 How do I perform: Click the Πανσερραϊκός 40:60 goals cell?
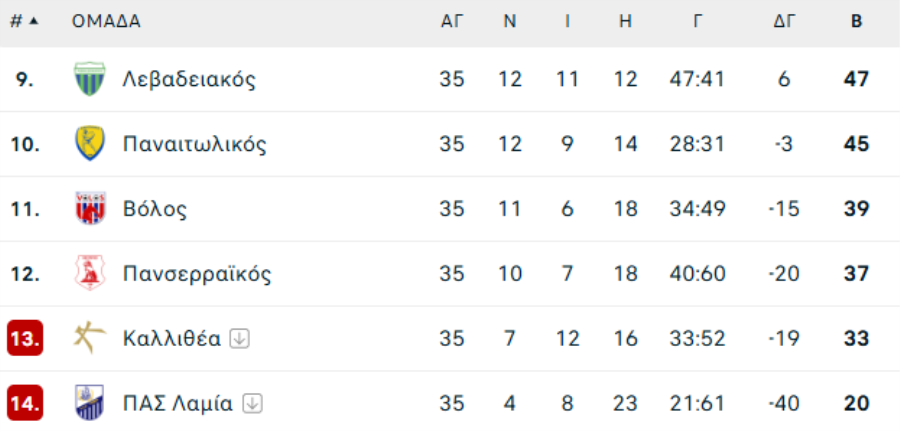(697, 273)
